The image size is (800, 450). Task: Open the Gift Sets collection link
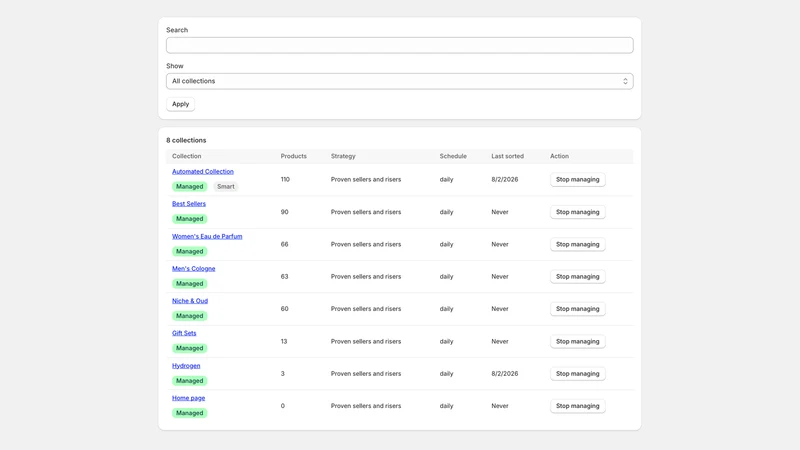184,333
